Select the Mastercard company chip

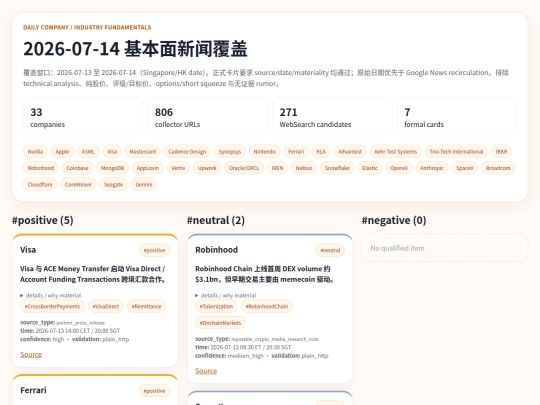click(143, 152)
